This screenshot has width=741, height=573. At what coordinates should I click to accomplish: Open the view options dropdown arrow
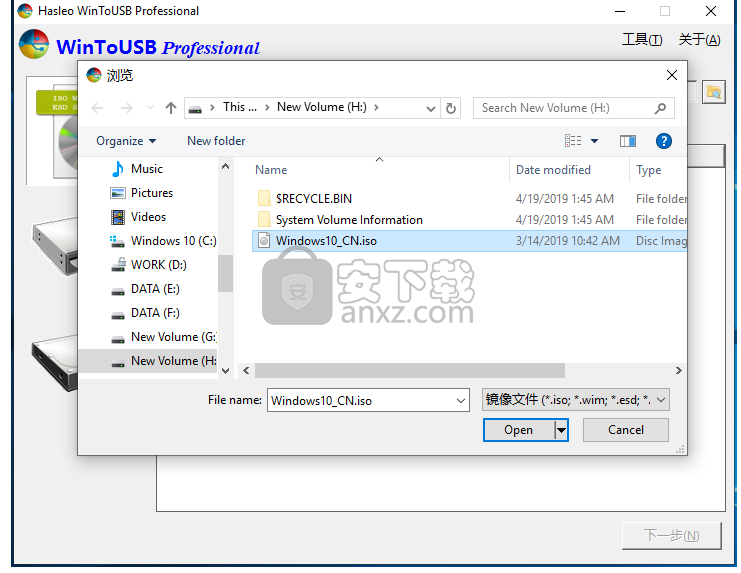pyautogui.click(x=595, y=141)
